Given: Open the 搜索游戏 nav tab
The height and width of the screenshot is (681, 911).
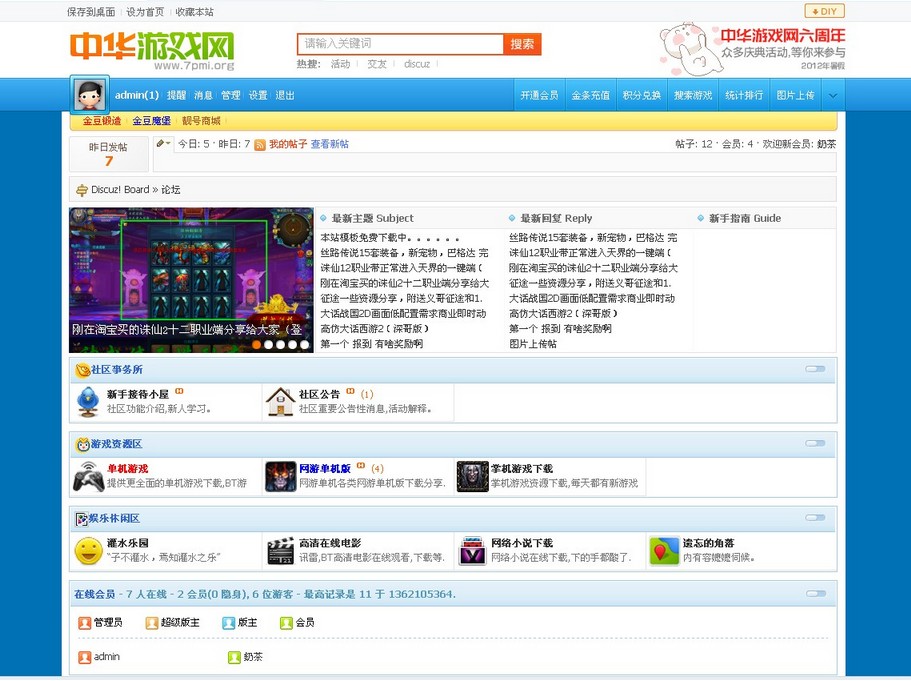Looking at the screenshot, I should (x=693, y=95).
